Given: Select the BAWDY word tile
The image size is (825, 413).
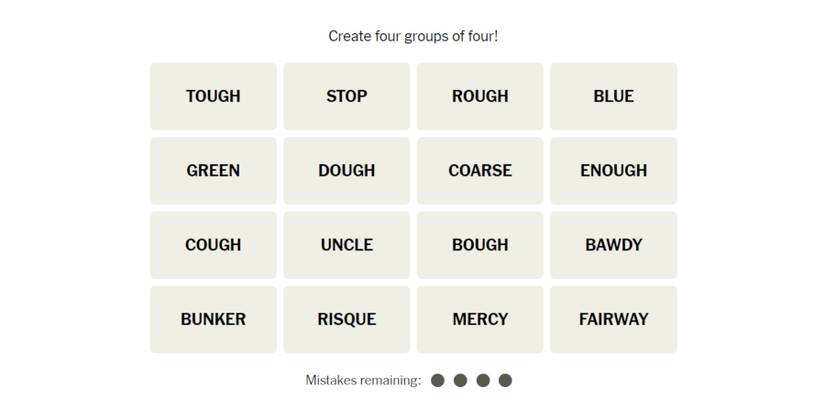Looking at the screenshot, I should coord(613,245).
